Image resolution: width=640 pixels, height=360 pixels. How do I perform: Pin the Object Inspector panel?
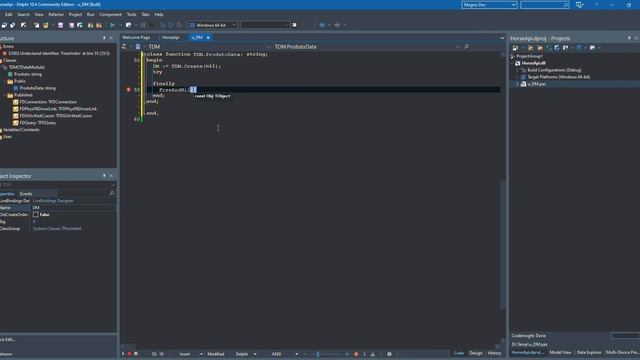tap(104, 176)
